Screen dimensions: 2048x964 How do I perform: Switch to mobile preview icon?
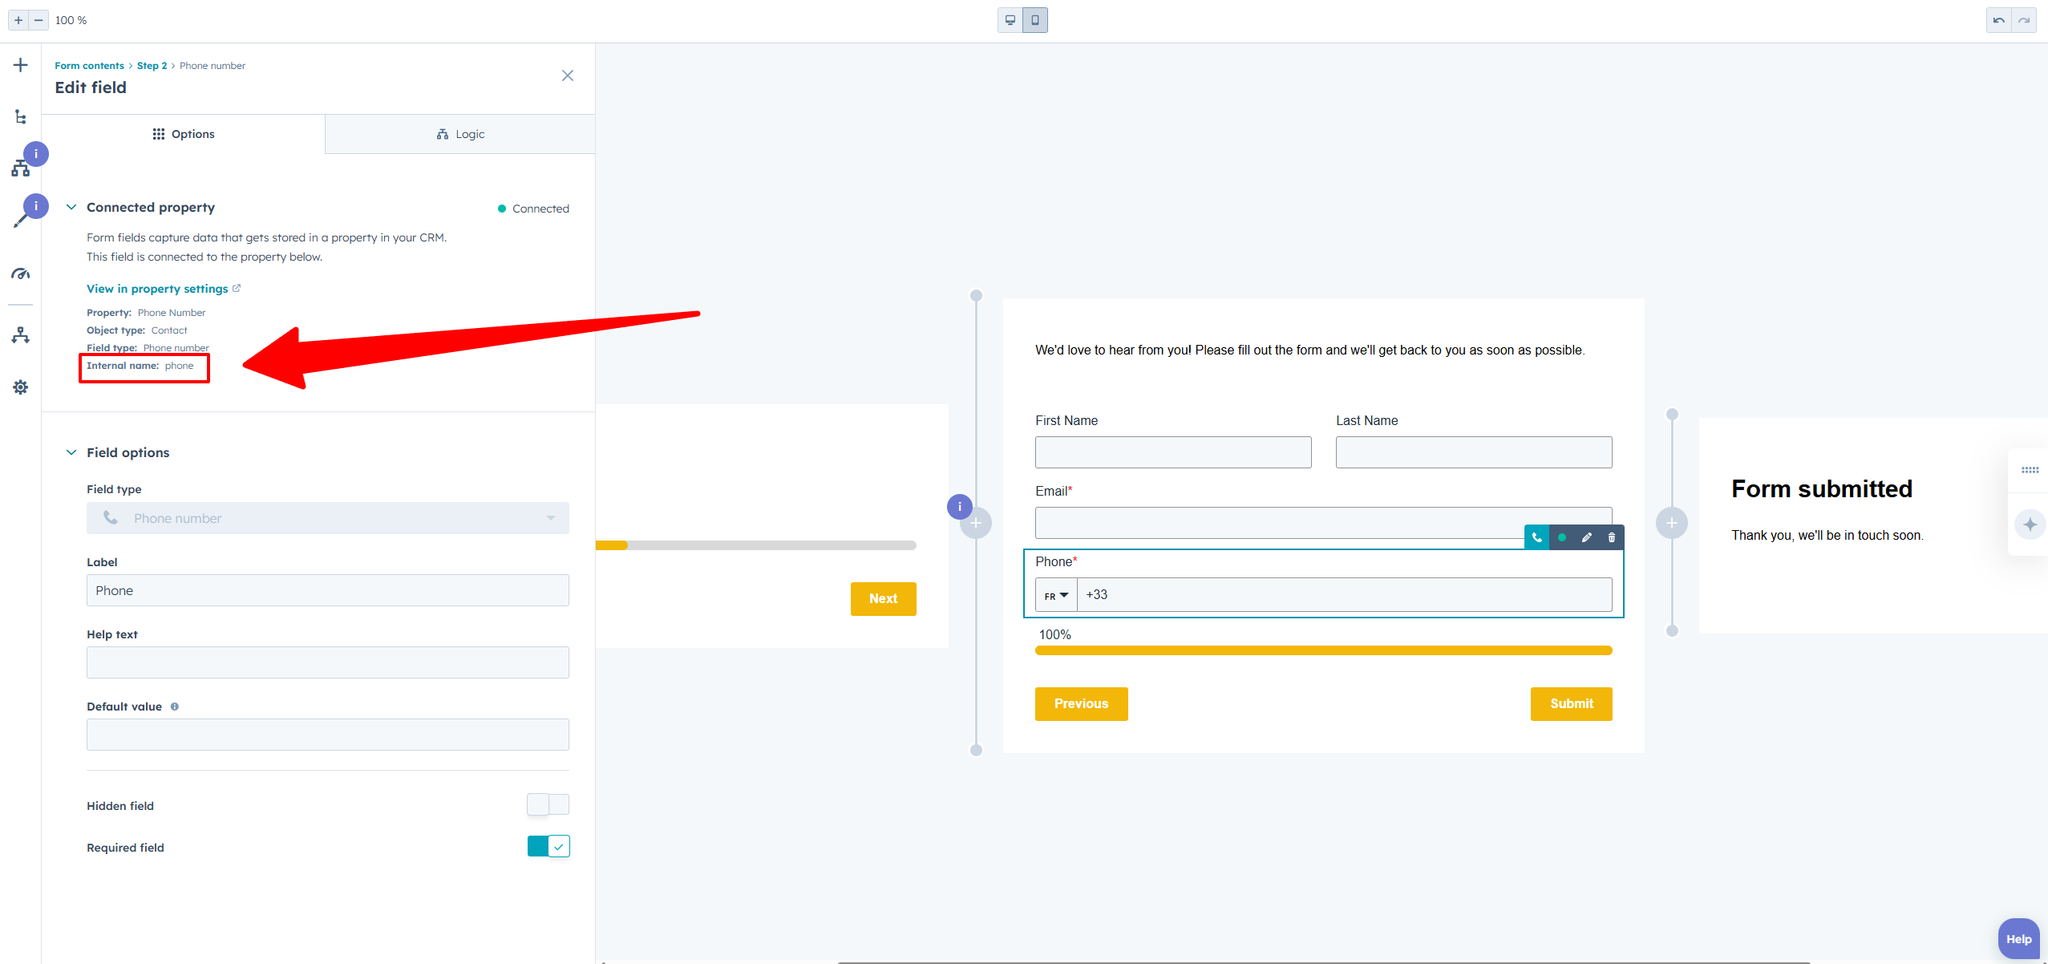(1035, 20)
